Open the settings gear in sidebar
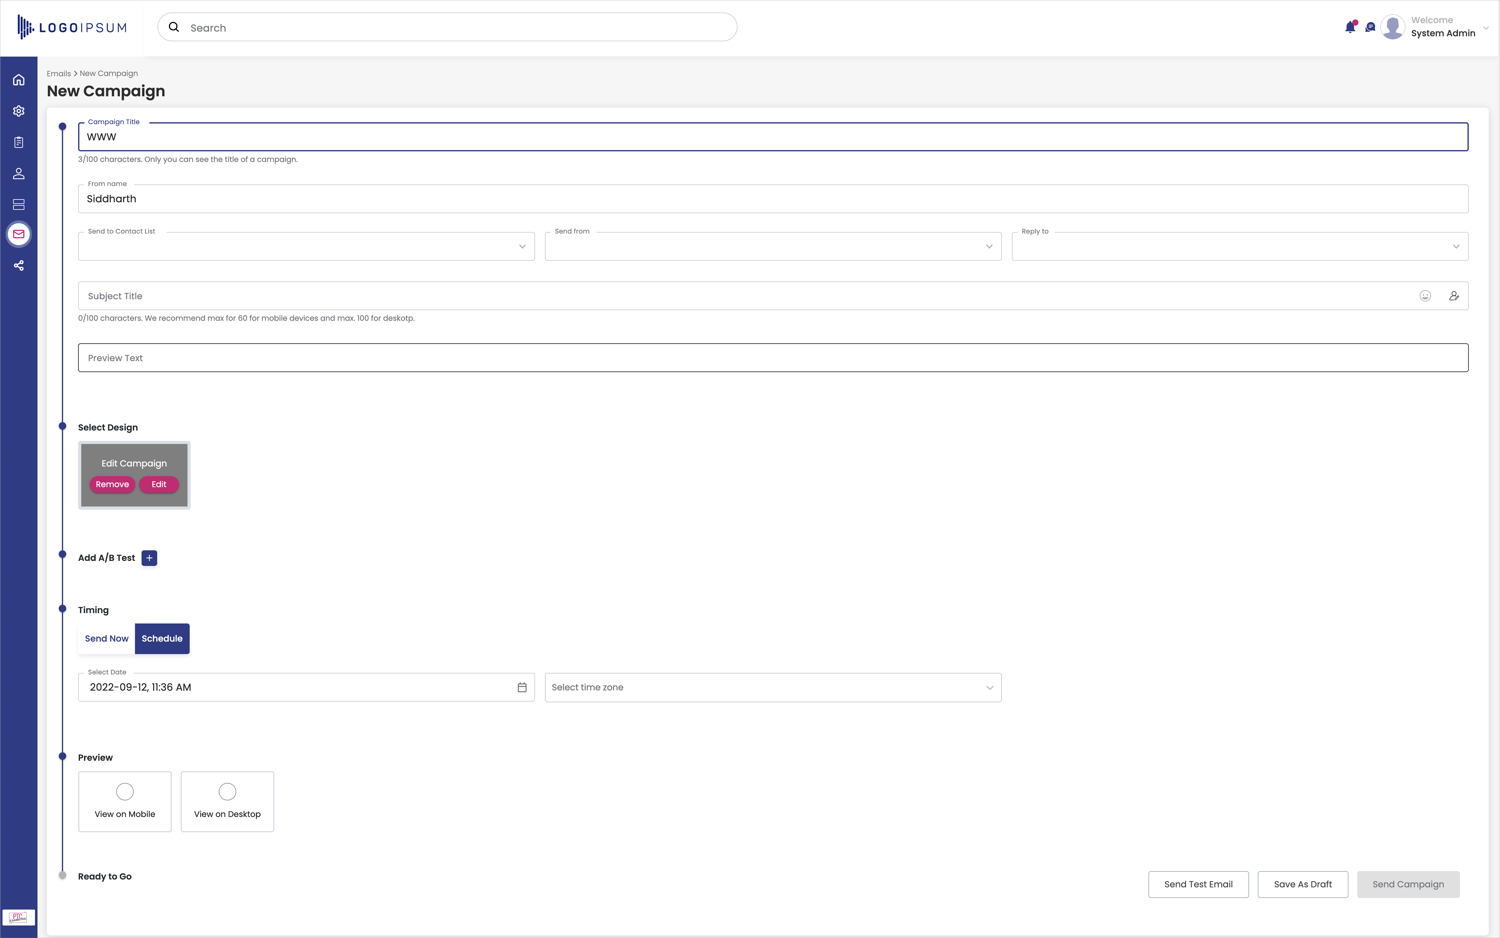1500x938 pixels. (18, 111)
